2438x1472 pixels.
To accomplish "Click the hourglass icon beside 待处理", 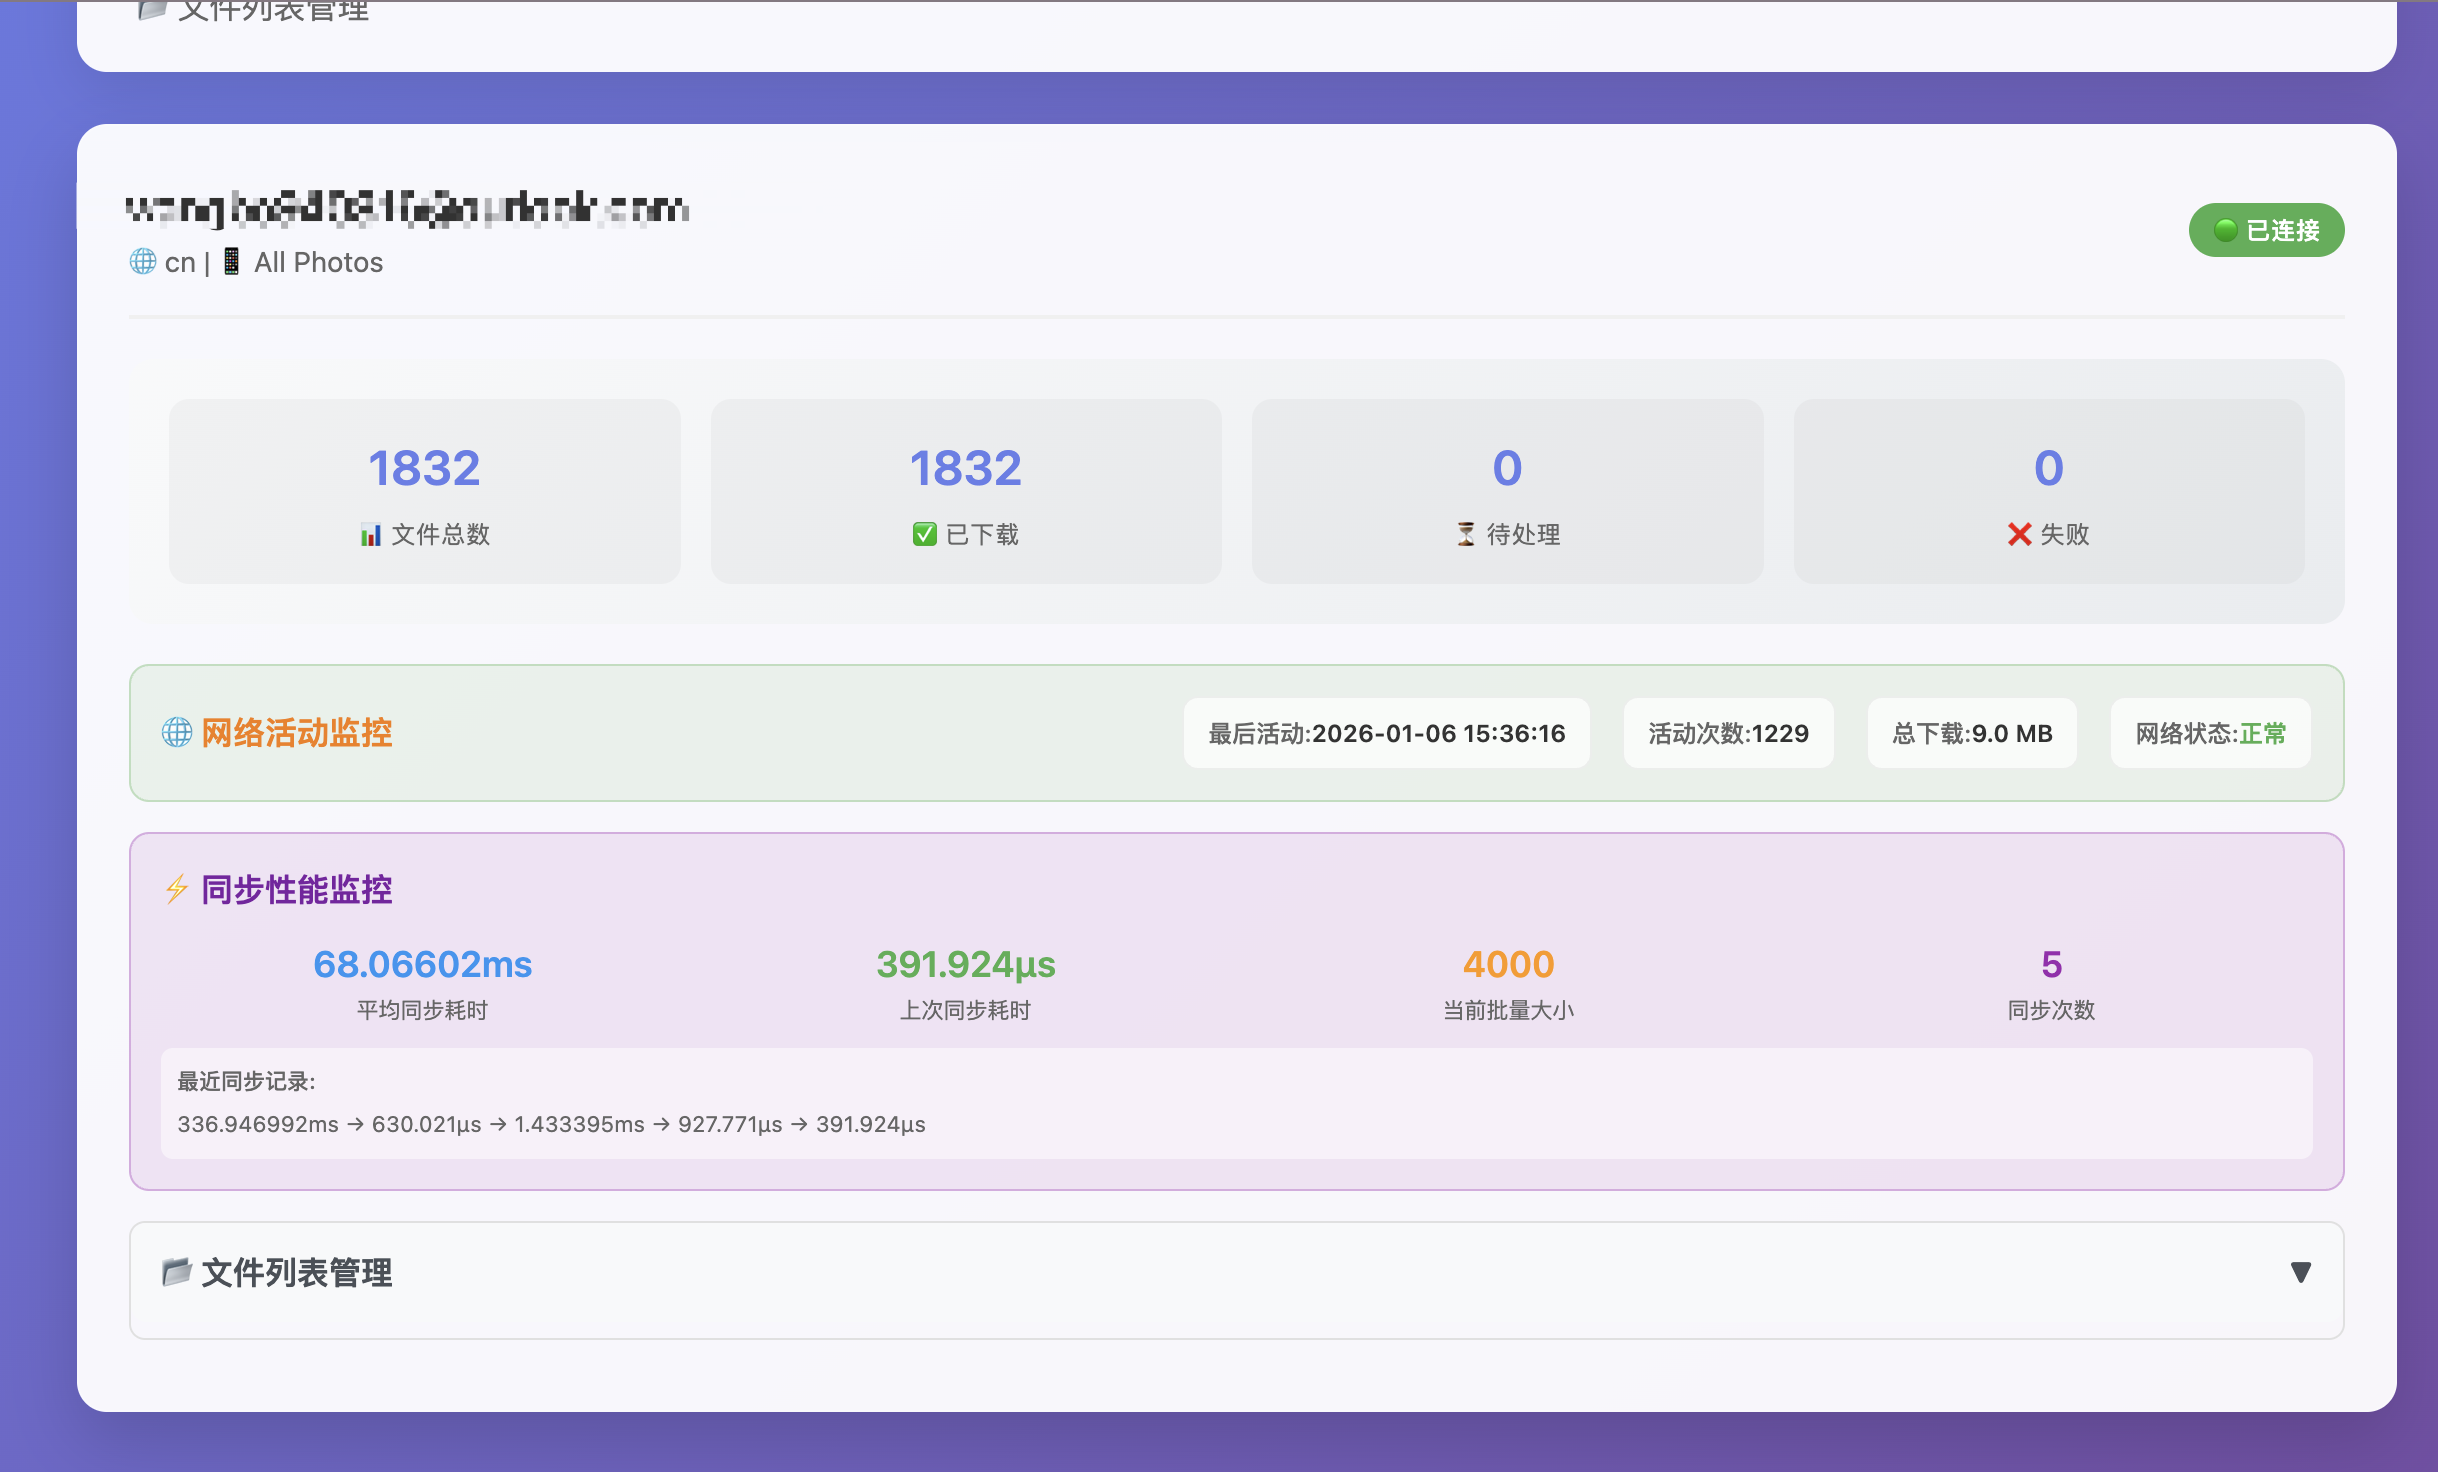I will click(1466, 535).
